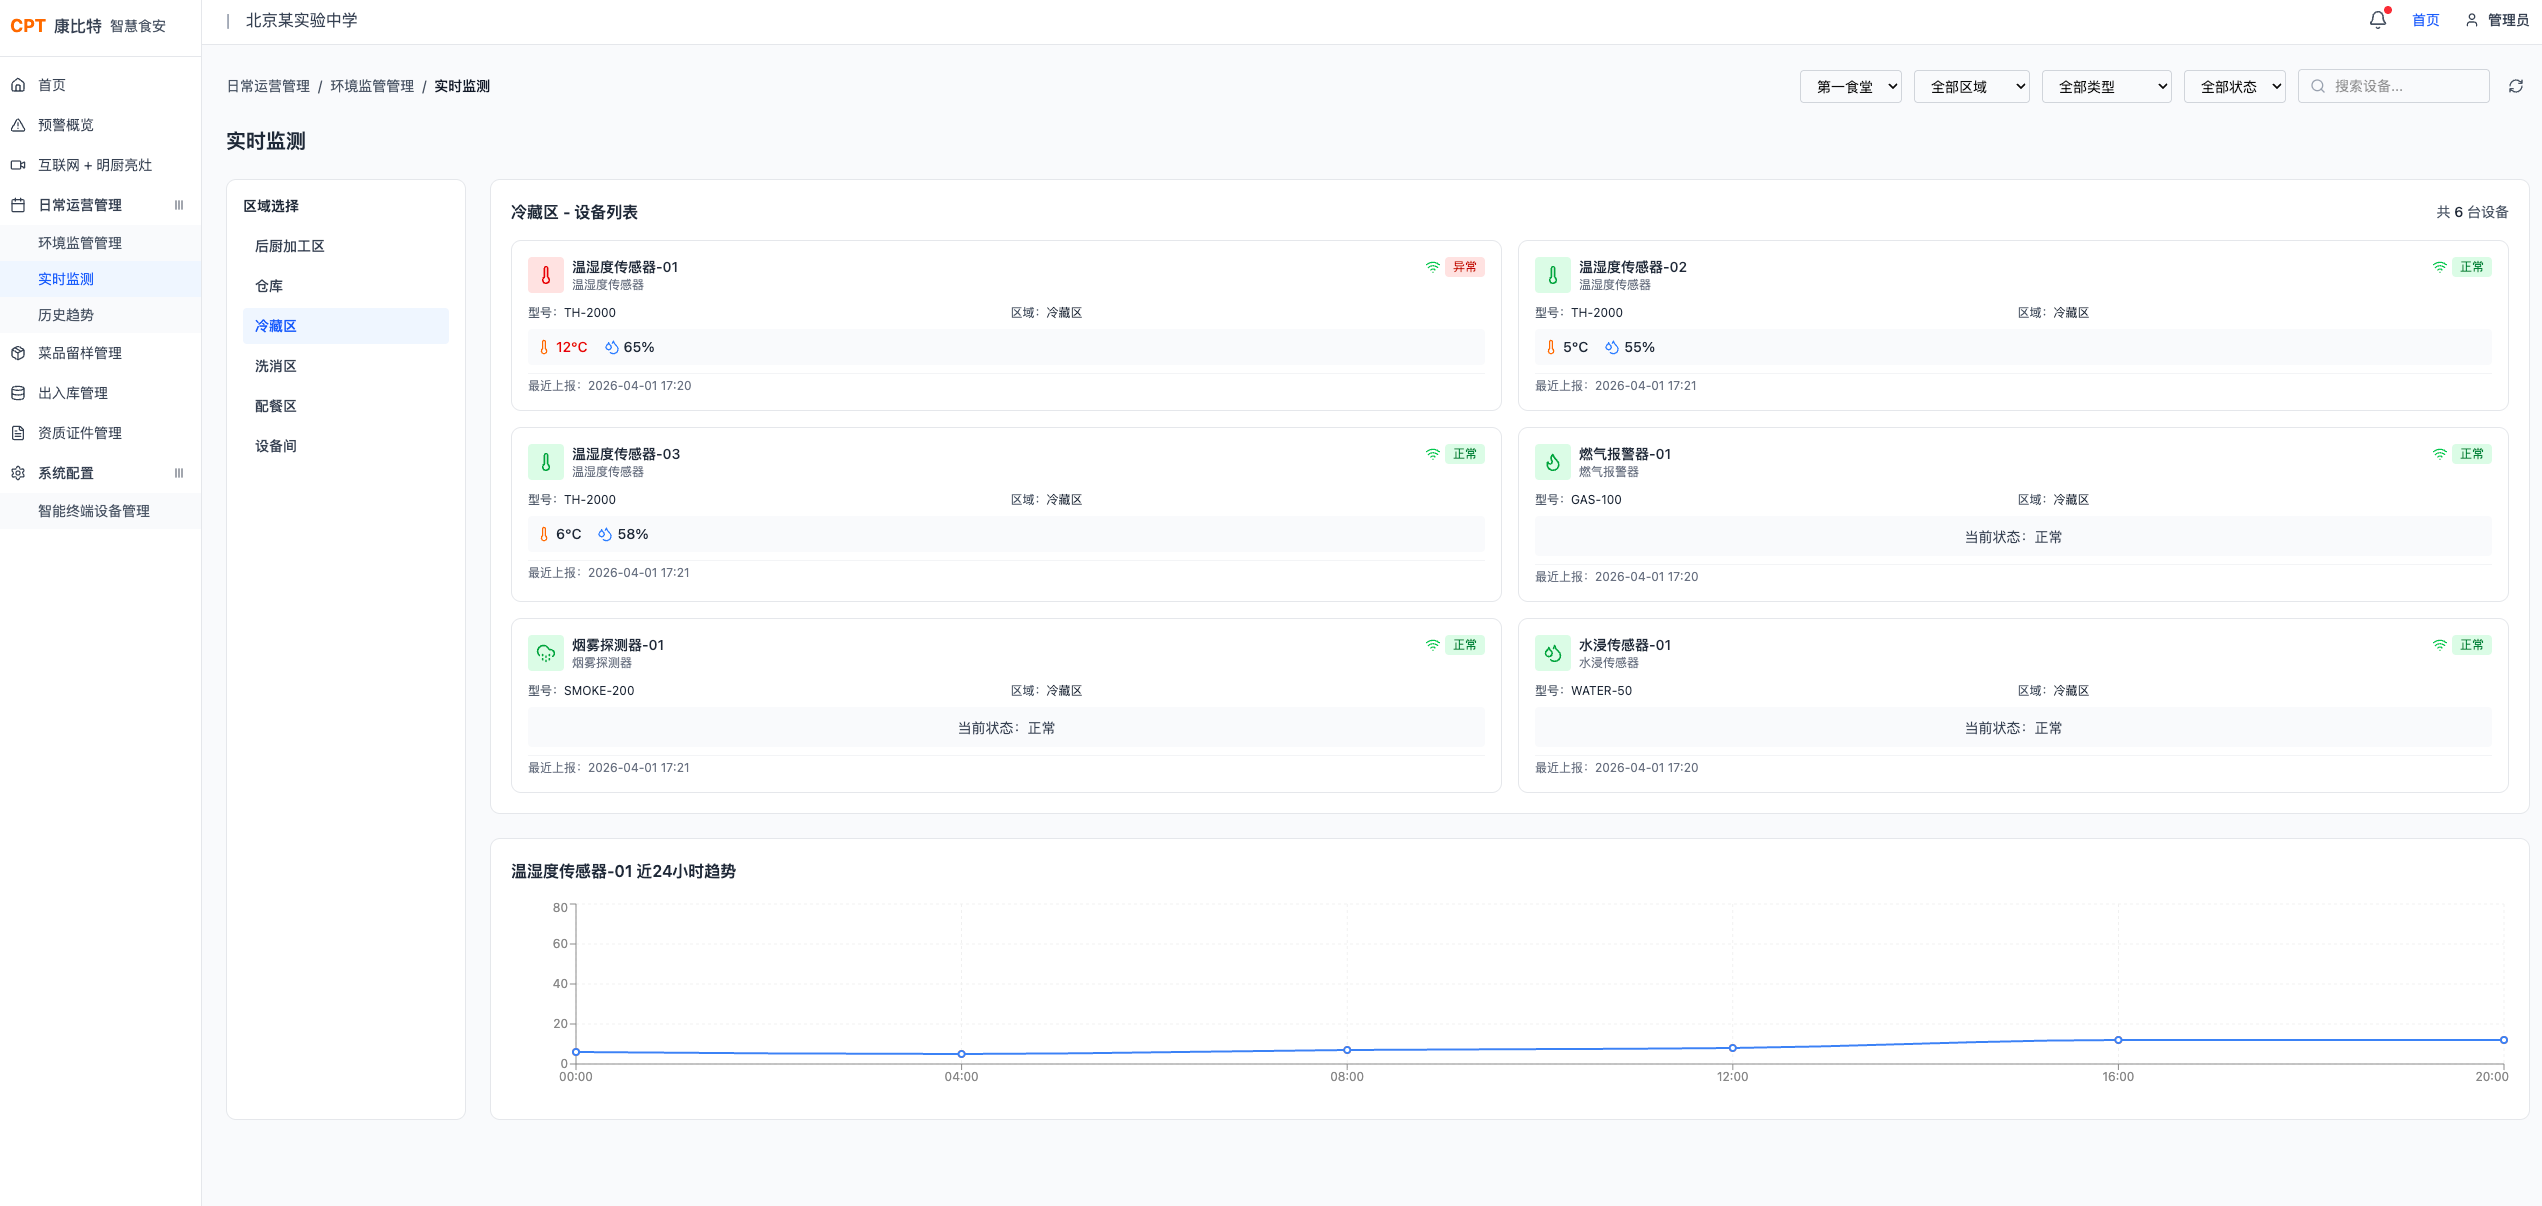Click the water drop icon of 水浸传感器-01
The image size is (2542, 1206).
[1552, 653]
